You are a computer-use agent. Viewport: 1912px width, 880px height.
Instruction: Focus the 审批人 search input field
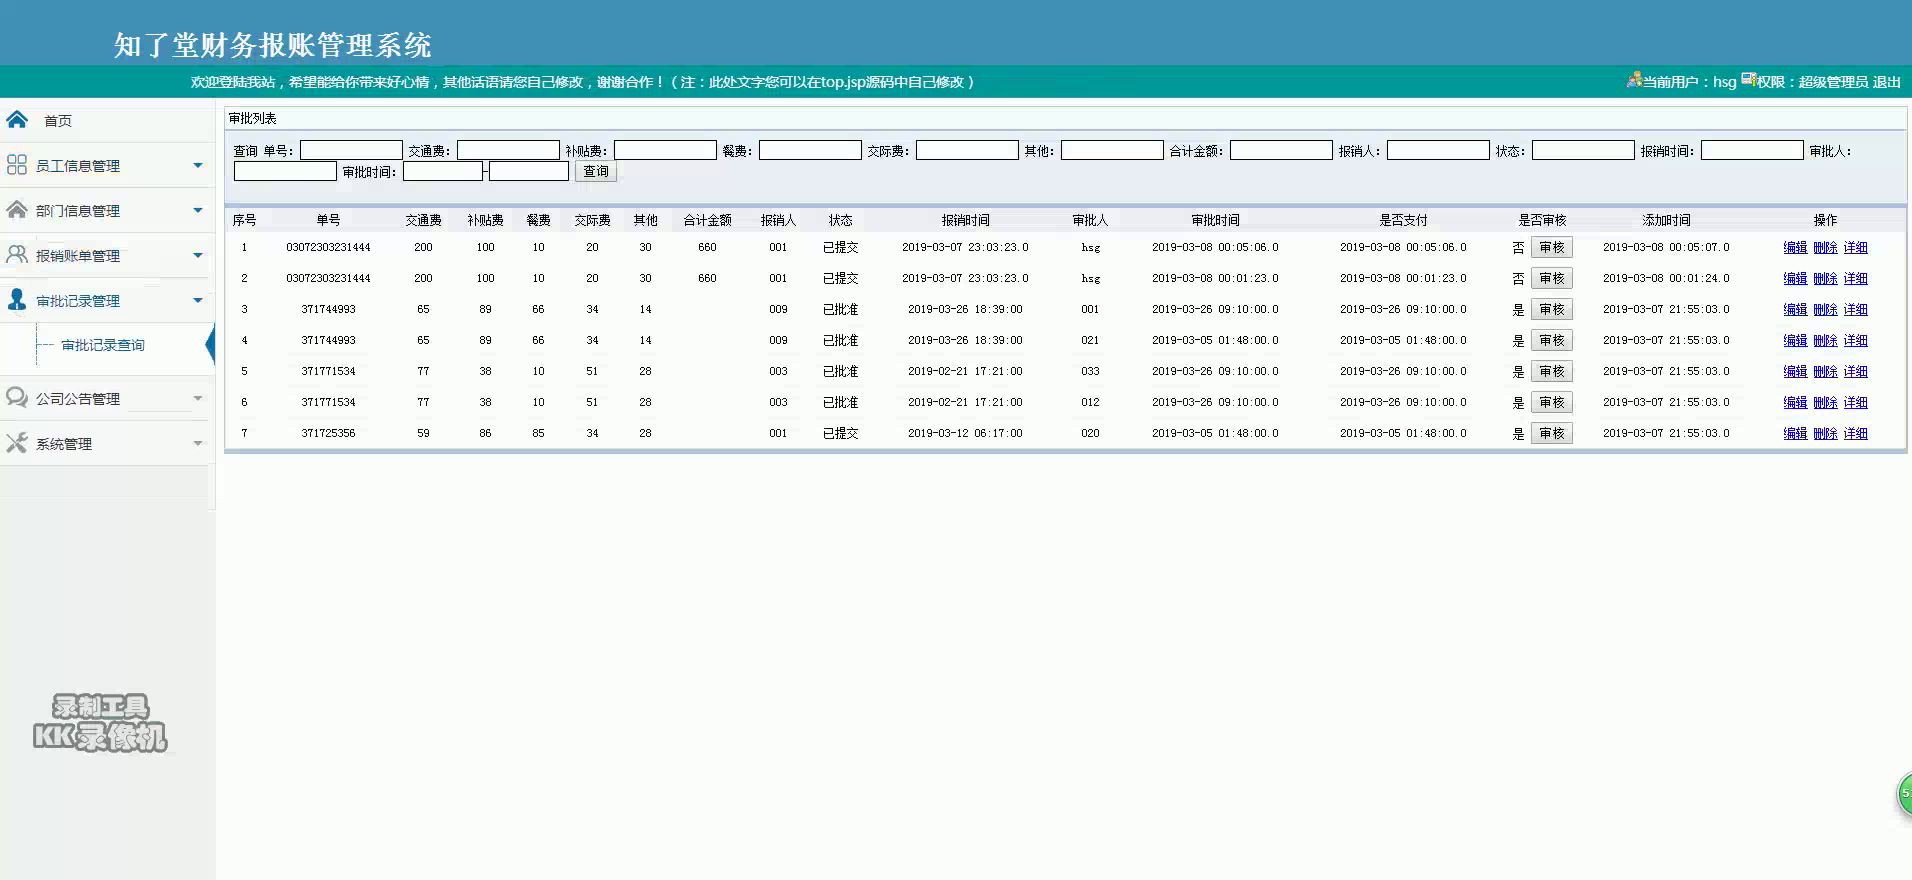point(285,171)
